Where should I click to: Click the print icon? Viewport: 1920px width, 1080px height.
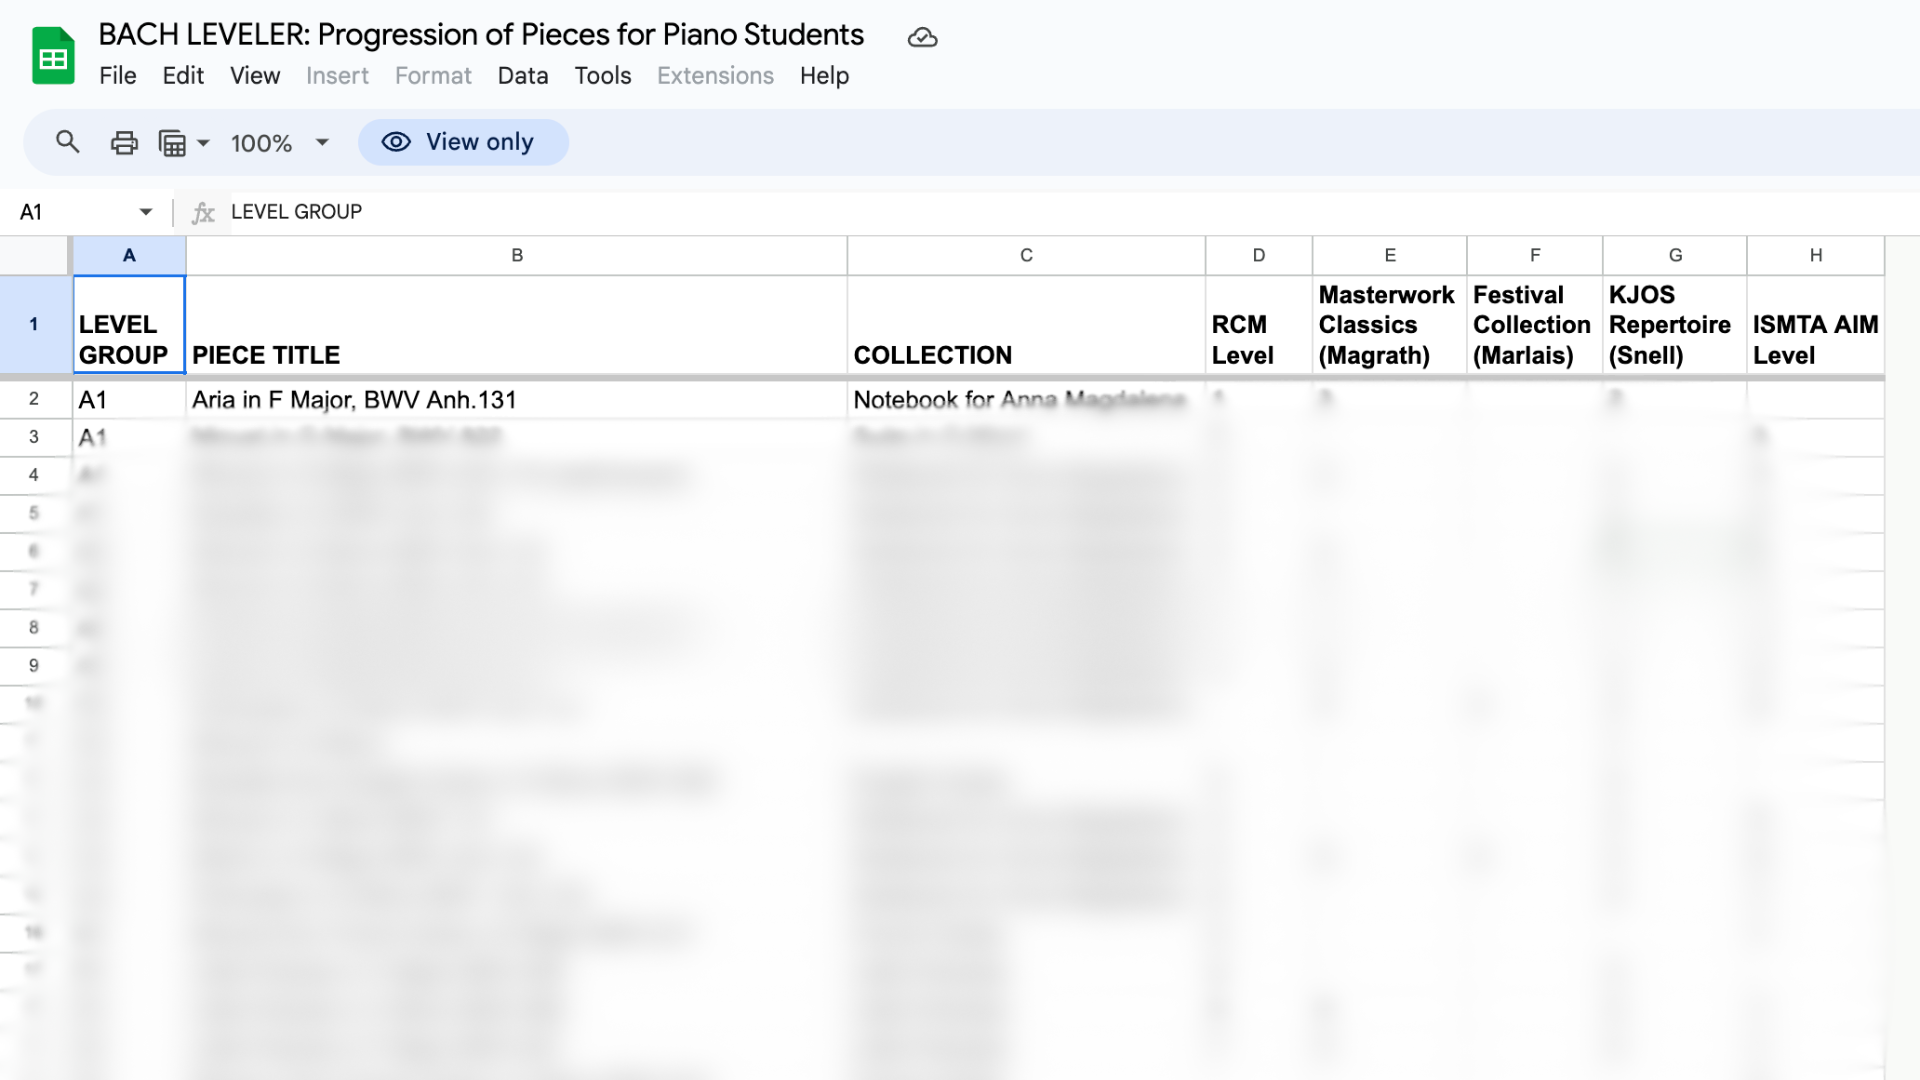pyautogui.click(x=124, y=143)
